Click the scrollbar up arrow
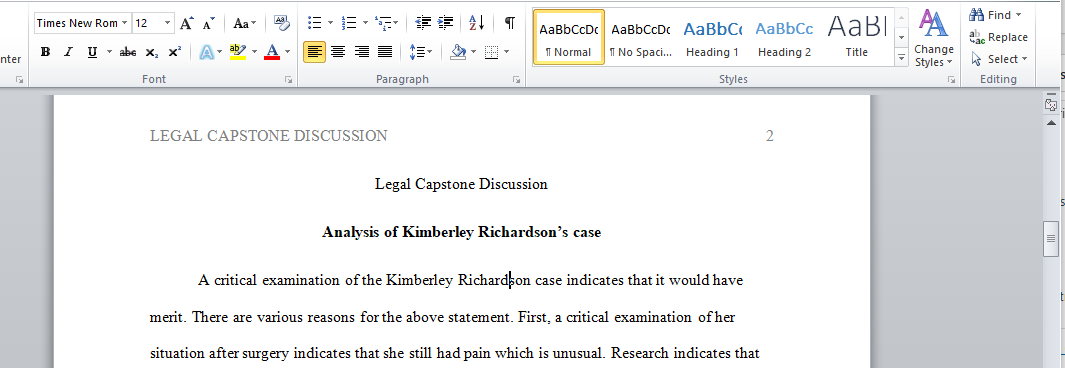1065x368 pixels. [1051, 122]
